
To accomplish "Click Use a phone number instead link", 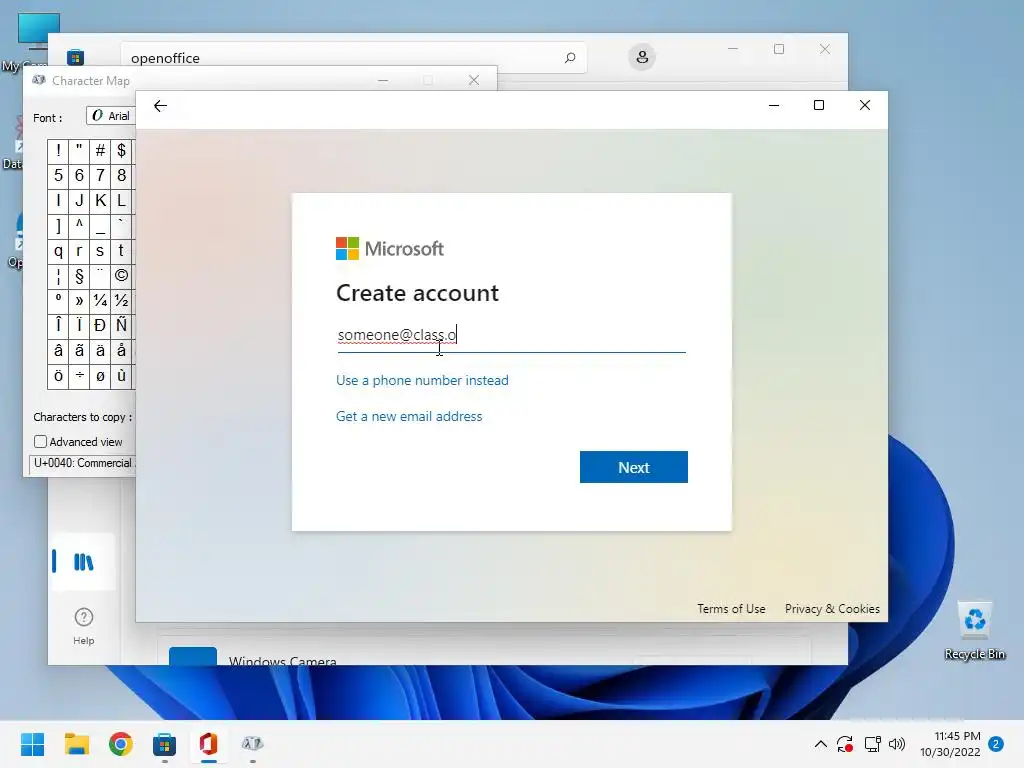I will click(x=422, y=380).
